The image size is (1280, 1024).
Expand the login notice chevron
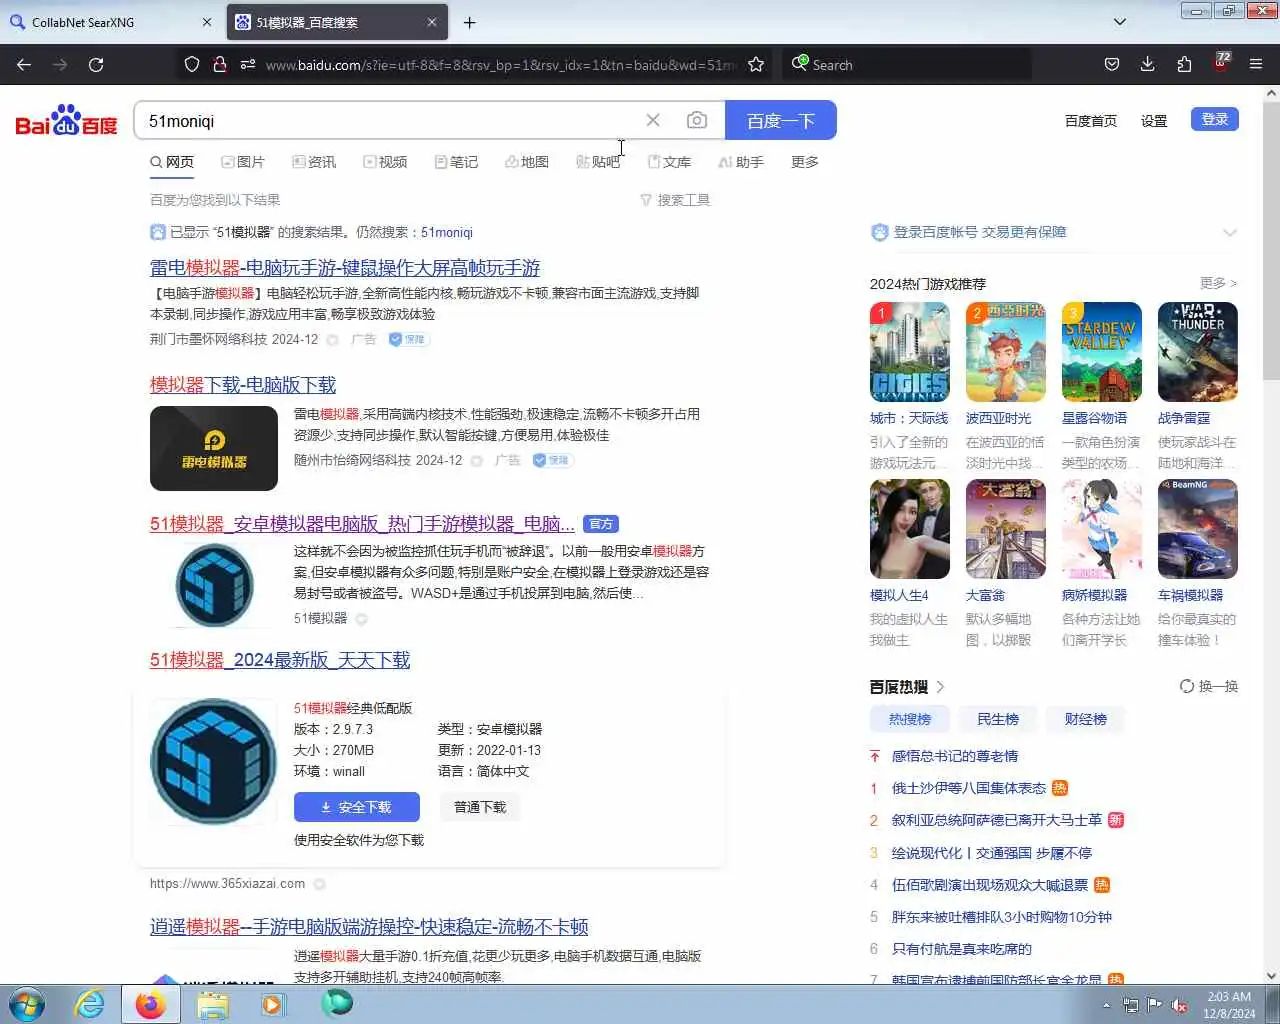pyautogui.click(x=1229, y=232)
